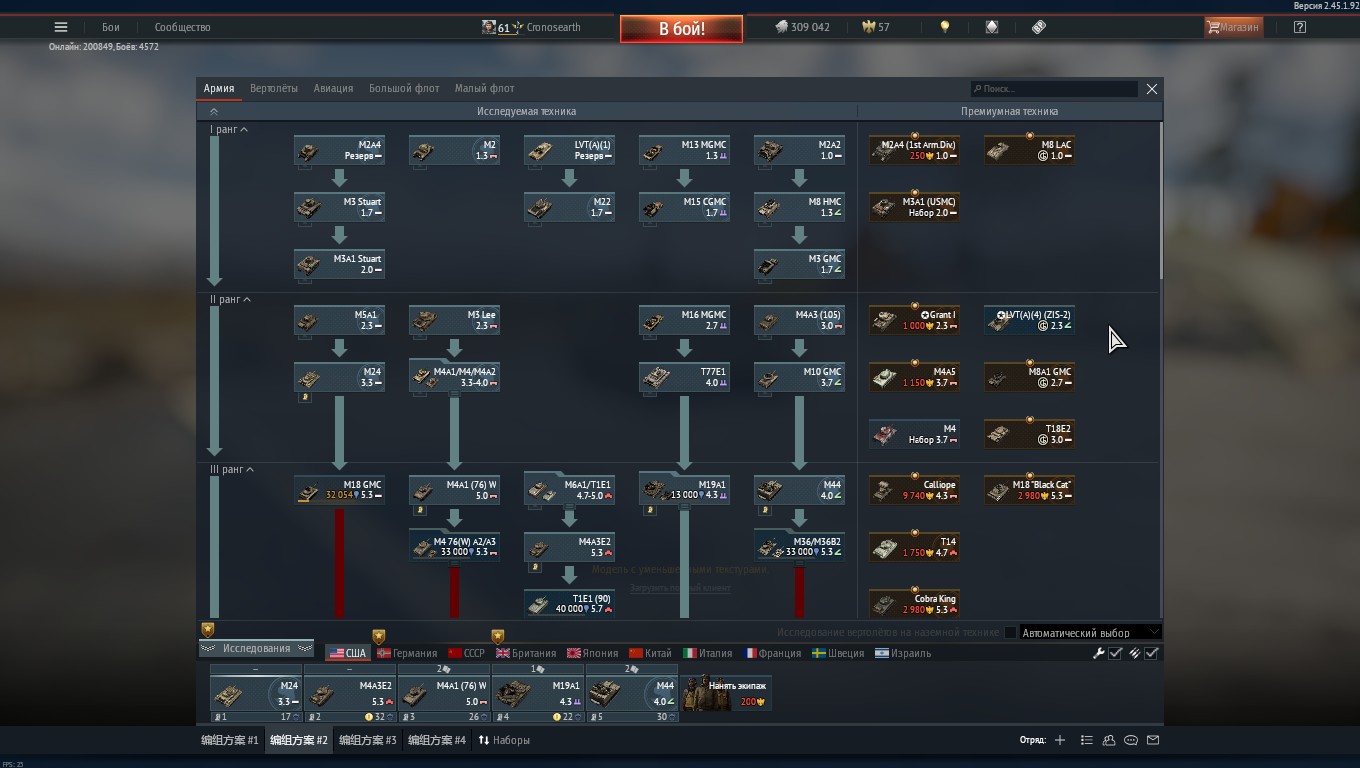Viewport: 1360px width, 768px height.
Task: Expand the M6A1/T1E1 vehicle group
Action: 569,489
